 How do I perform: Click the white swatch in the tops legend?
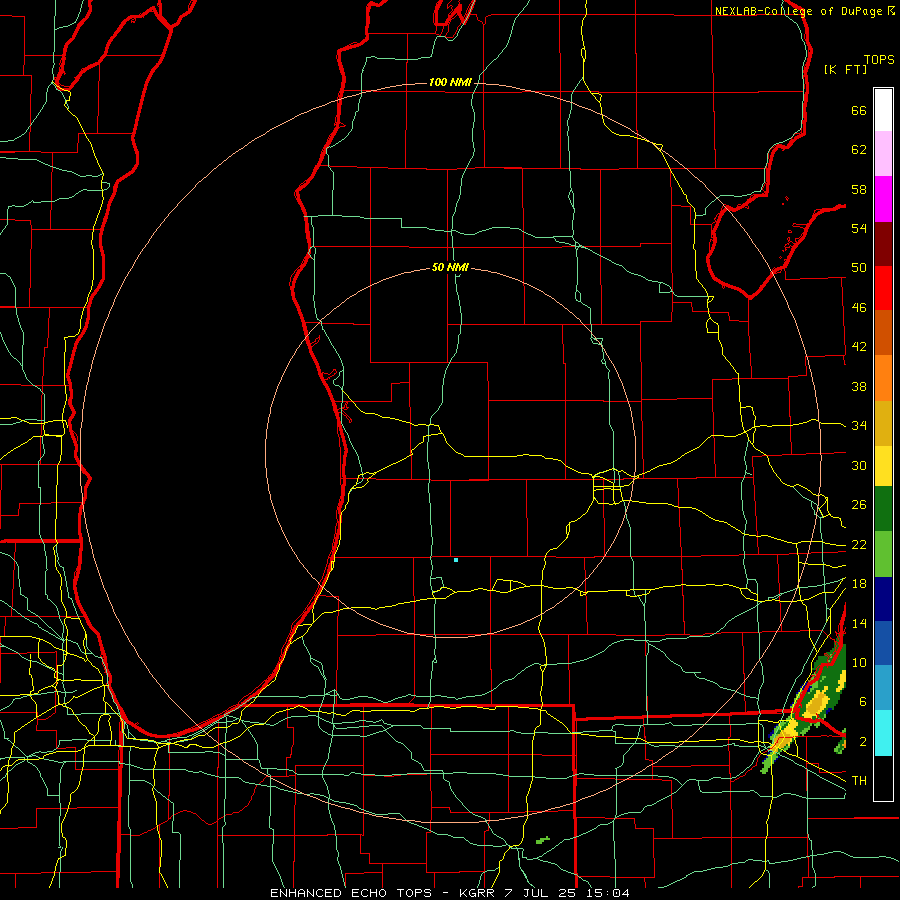coord(883,110)
